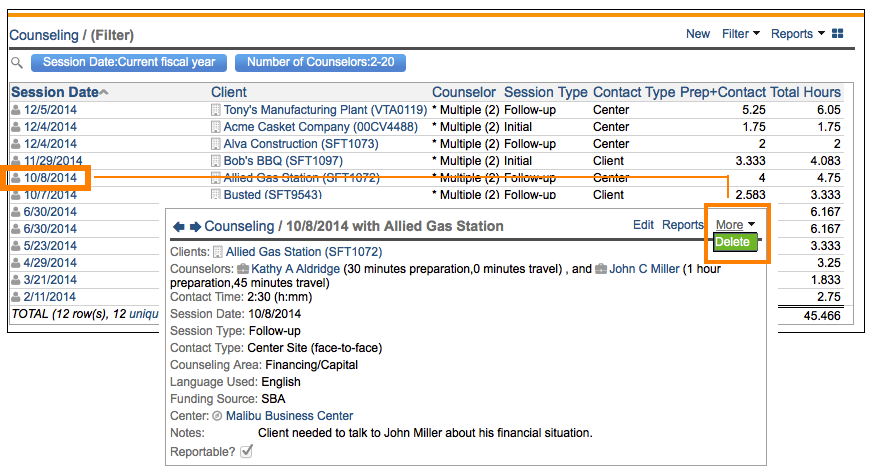Viewport: 870px width, 475px height.
Task: Remove the Session Date:Current fiscal year filter
Action: (x=129, y=62)
